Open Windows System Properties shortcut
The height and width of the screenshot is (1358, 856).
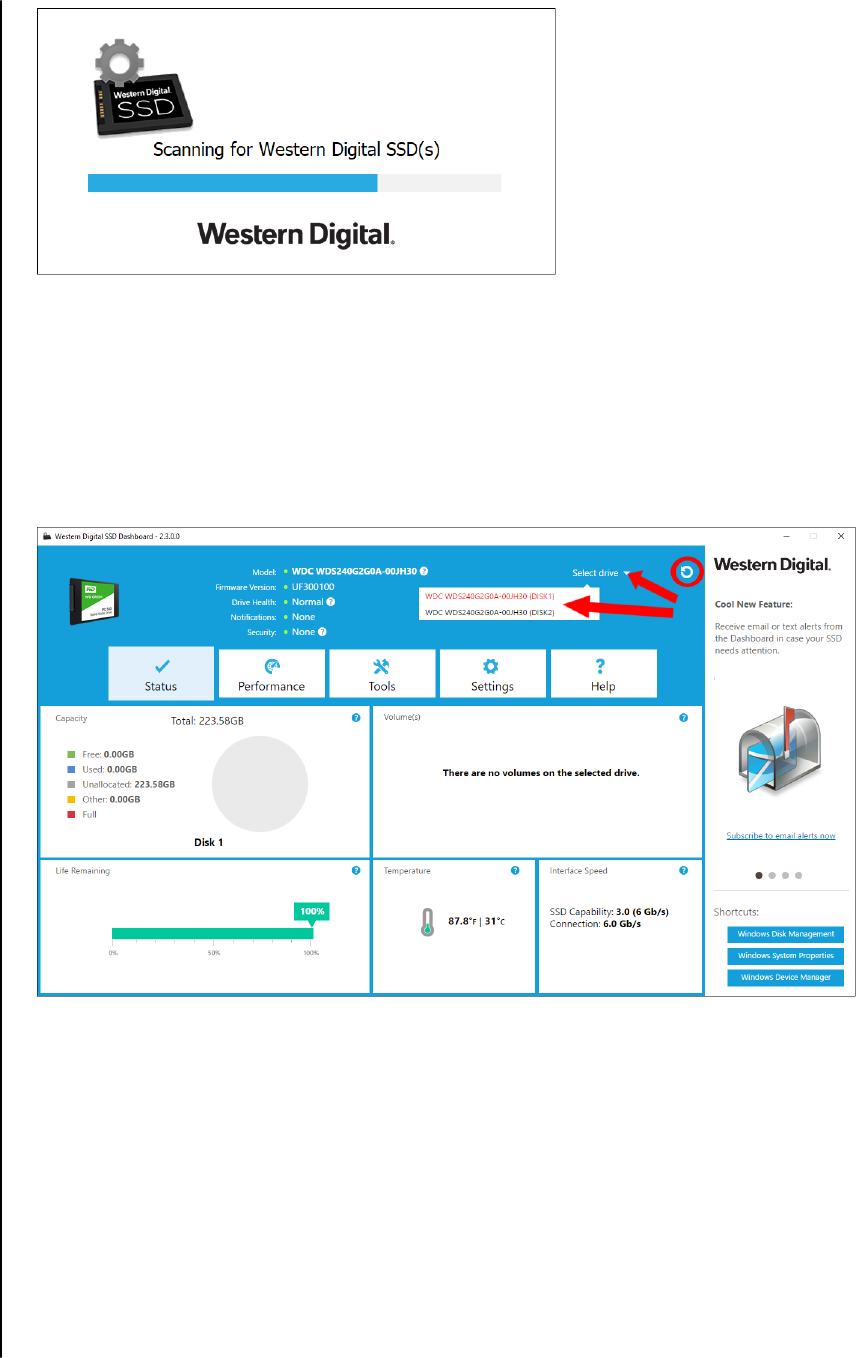coord(785,956)
